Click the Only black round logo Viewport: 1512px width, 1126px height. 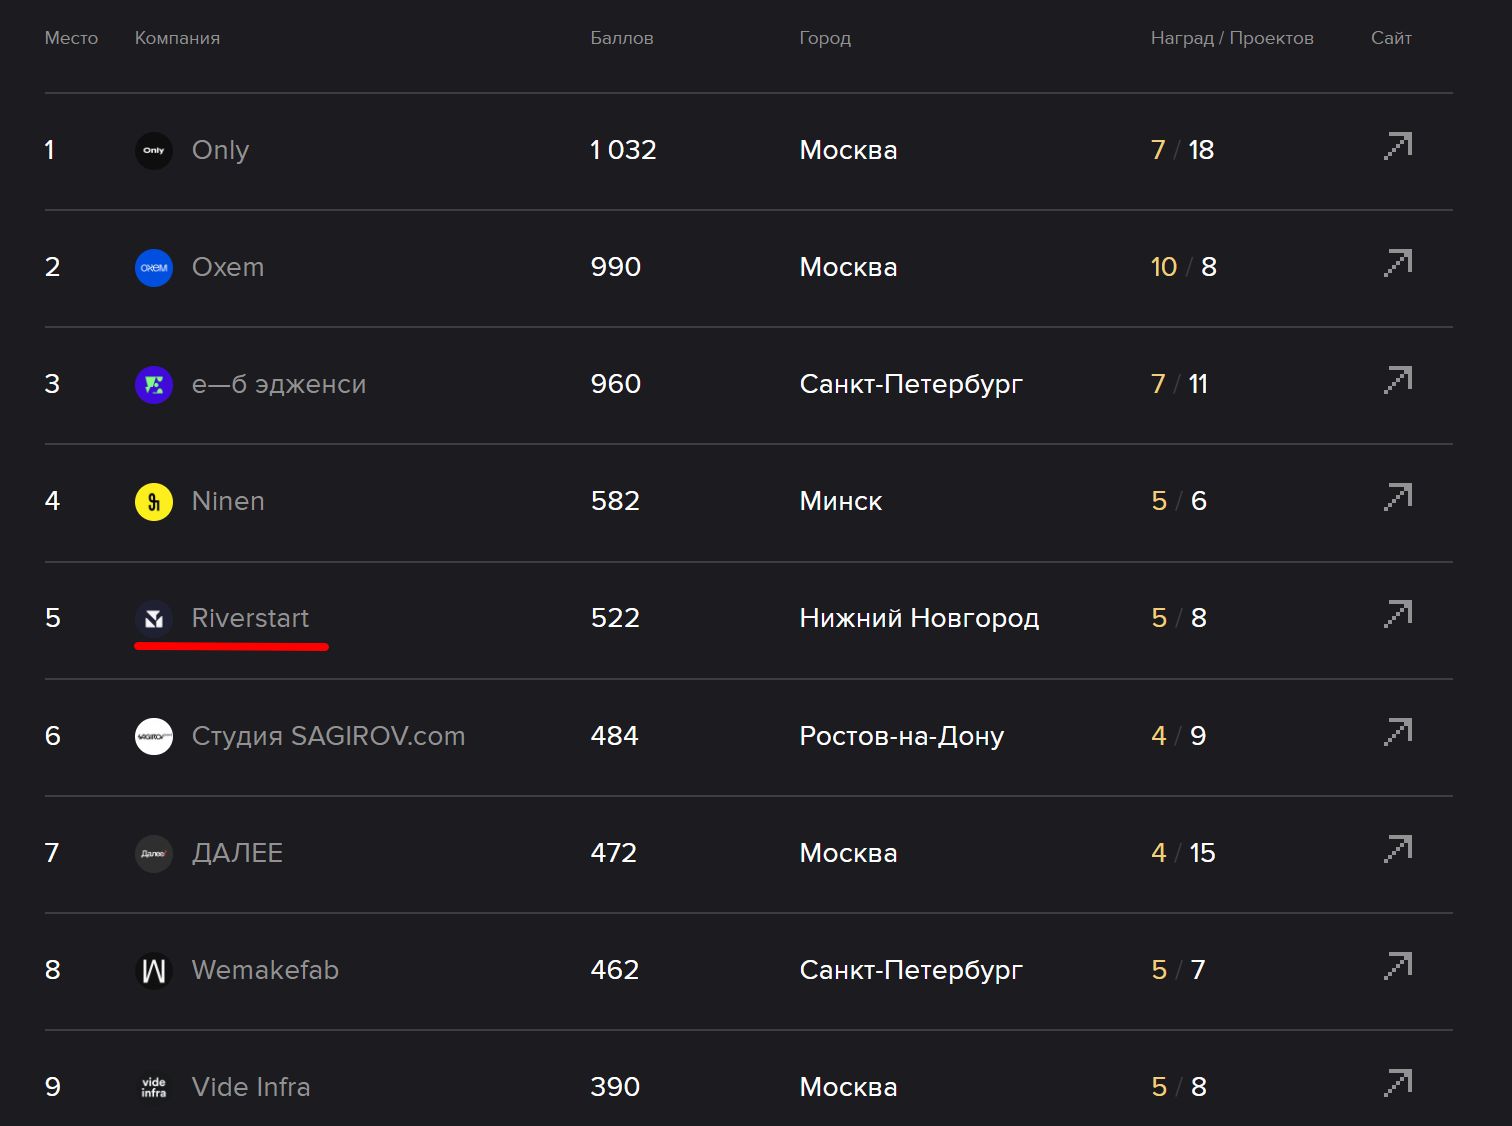point(154,151)
